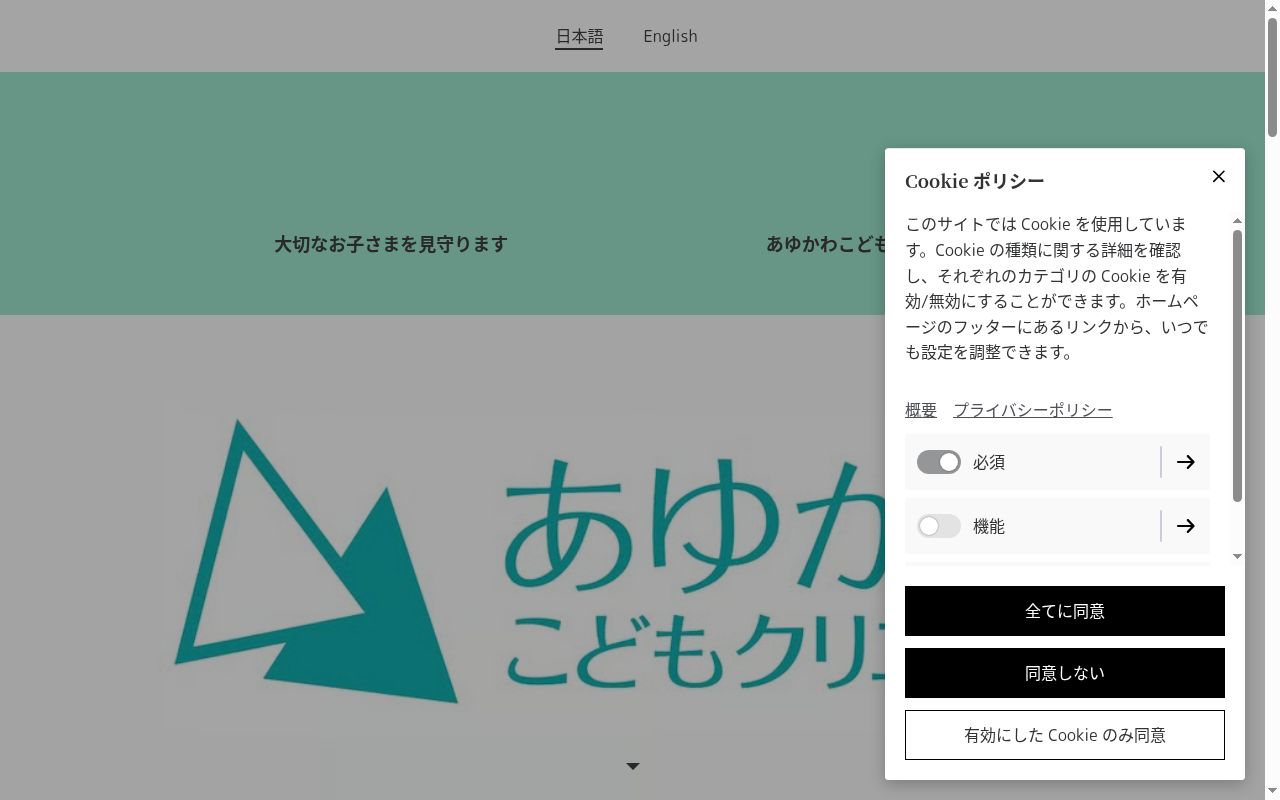Click the clinic logo image

[524, 565]
